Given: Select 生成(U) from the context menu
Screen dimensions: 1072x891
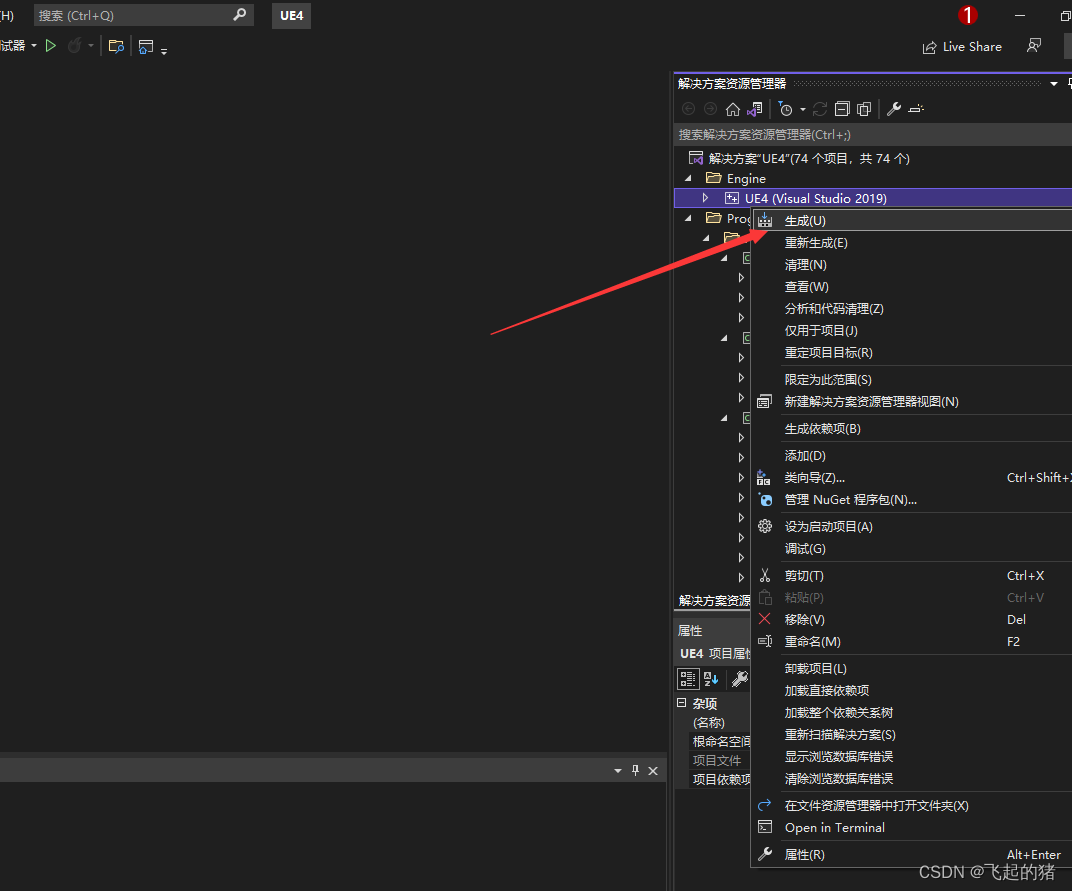Looking at the screenshot, I should 805,220.
